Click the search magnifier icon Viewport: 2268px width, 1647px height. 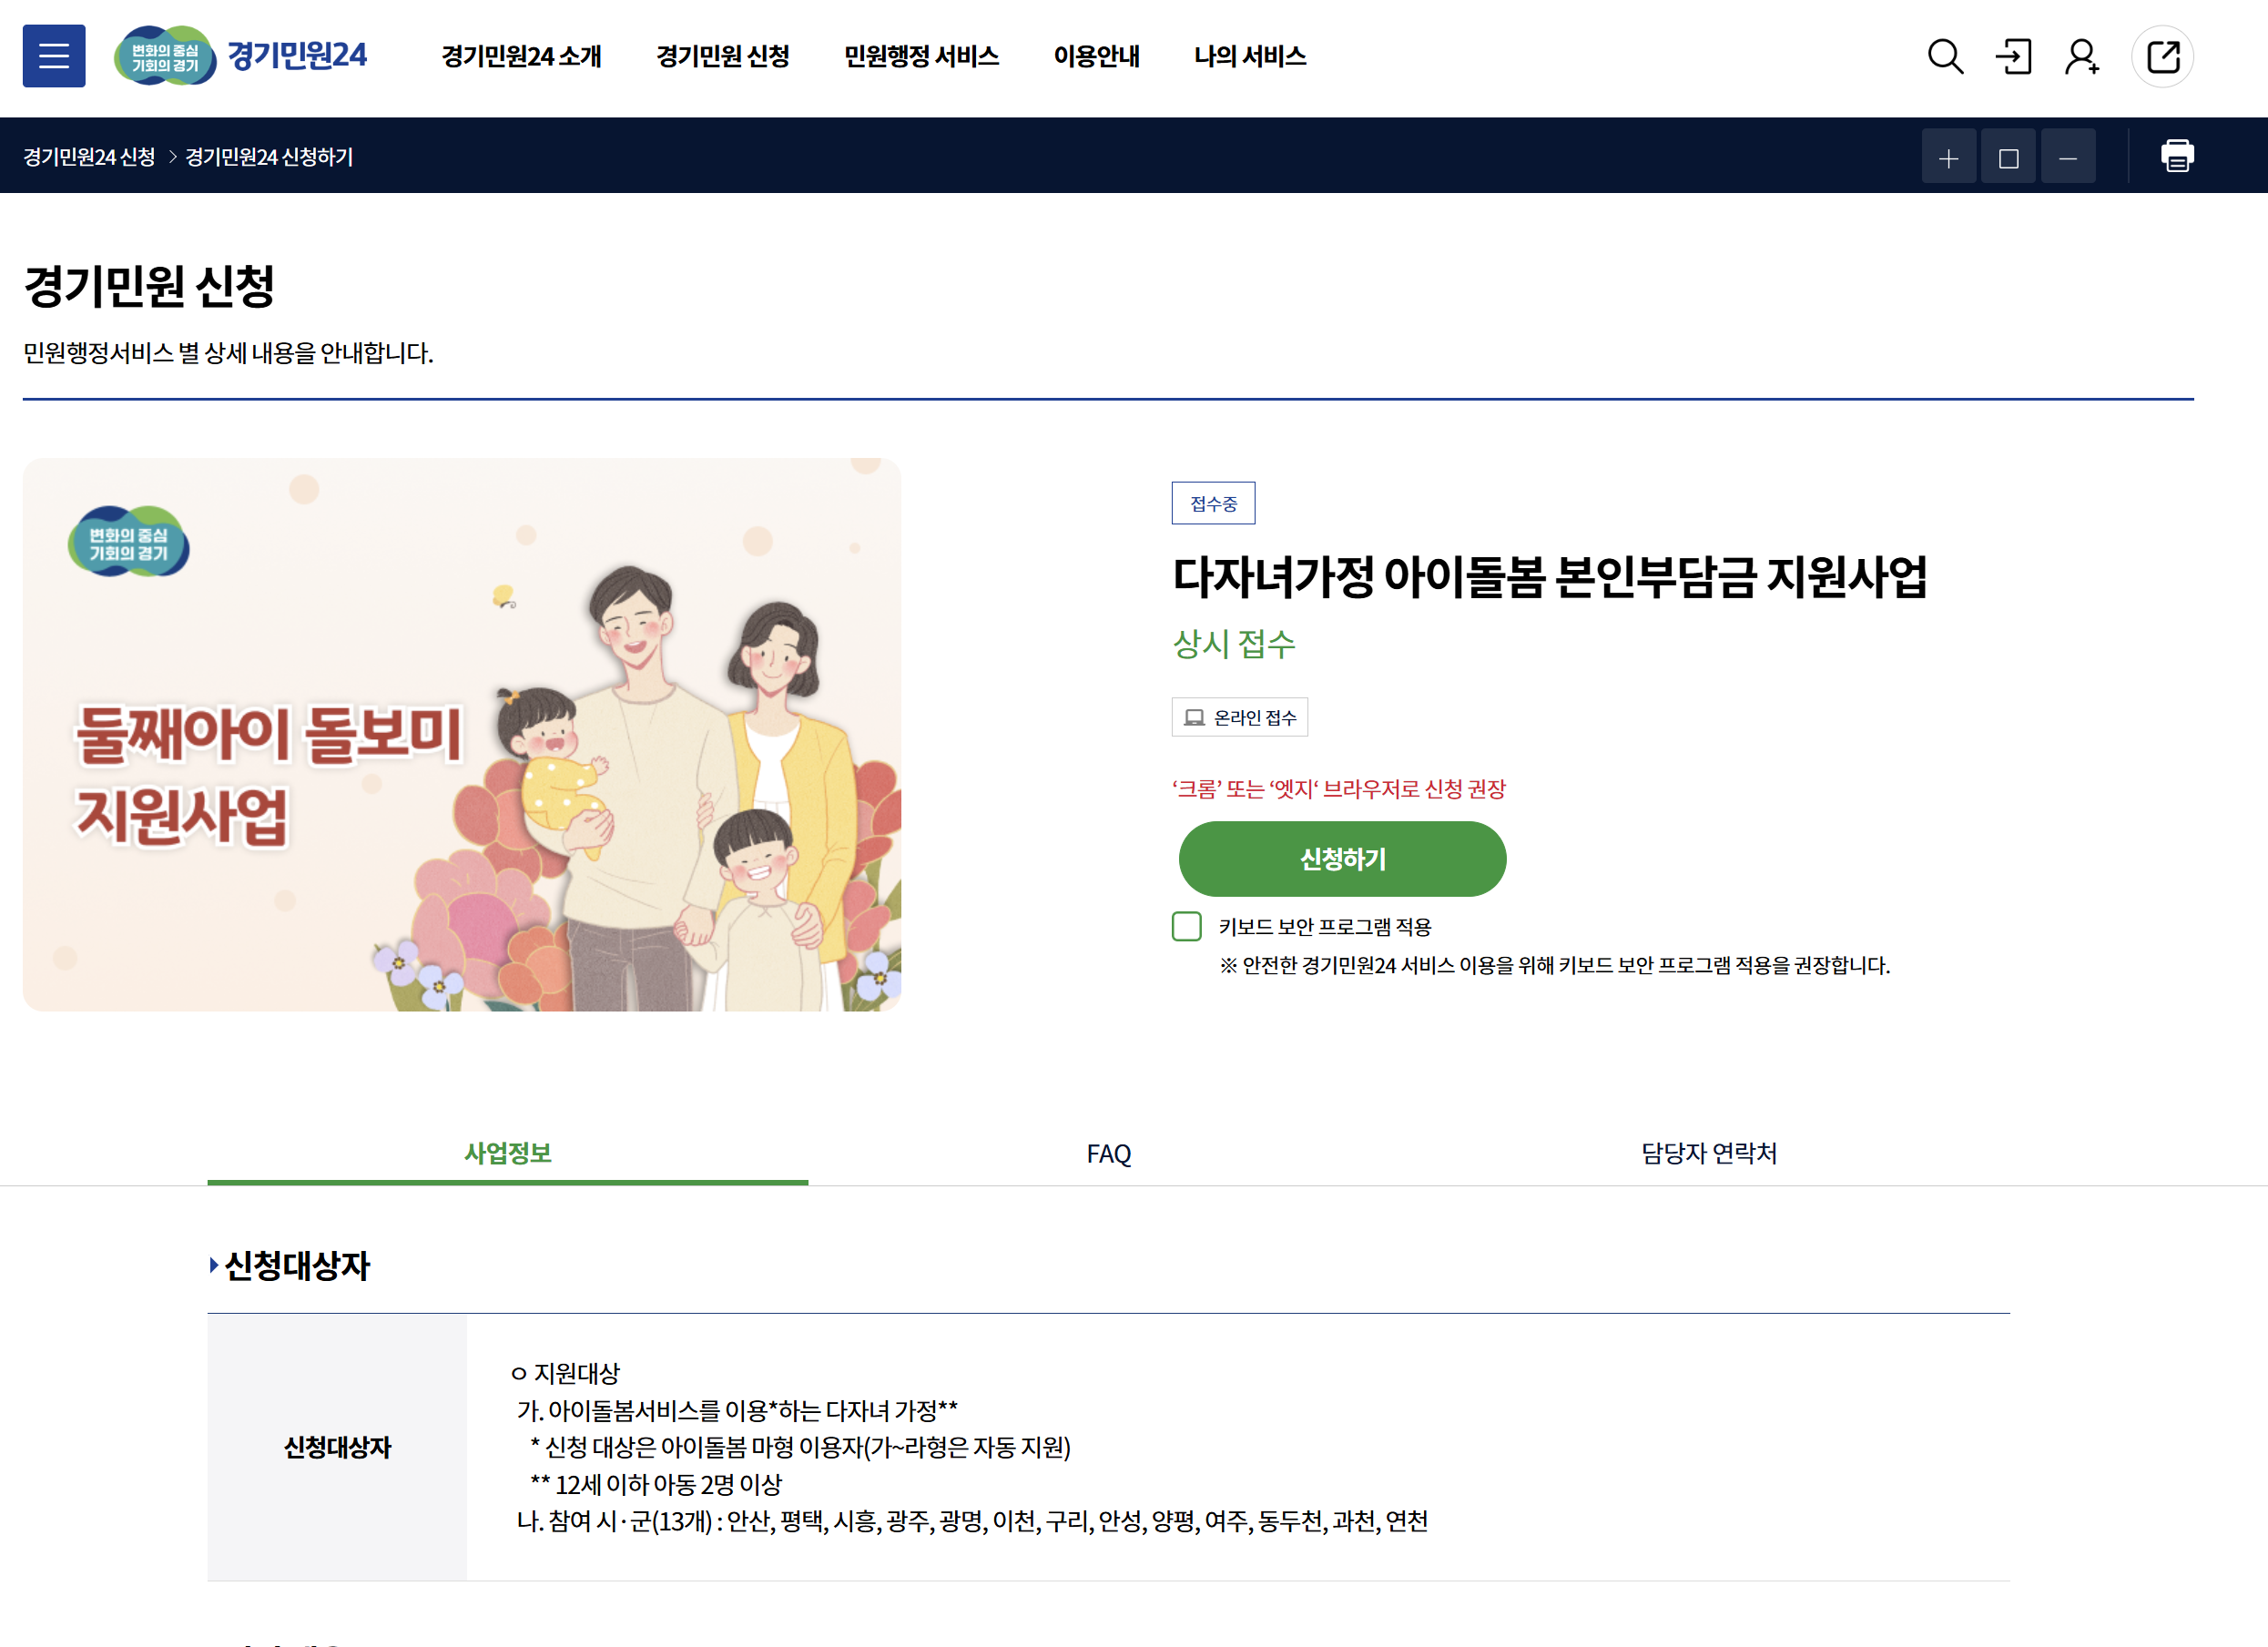pyautogui.click(x=1945, y=56)
